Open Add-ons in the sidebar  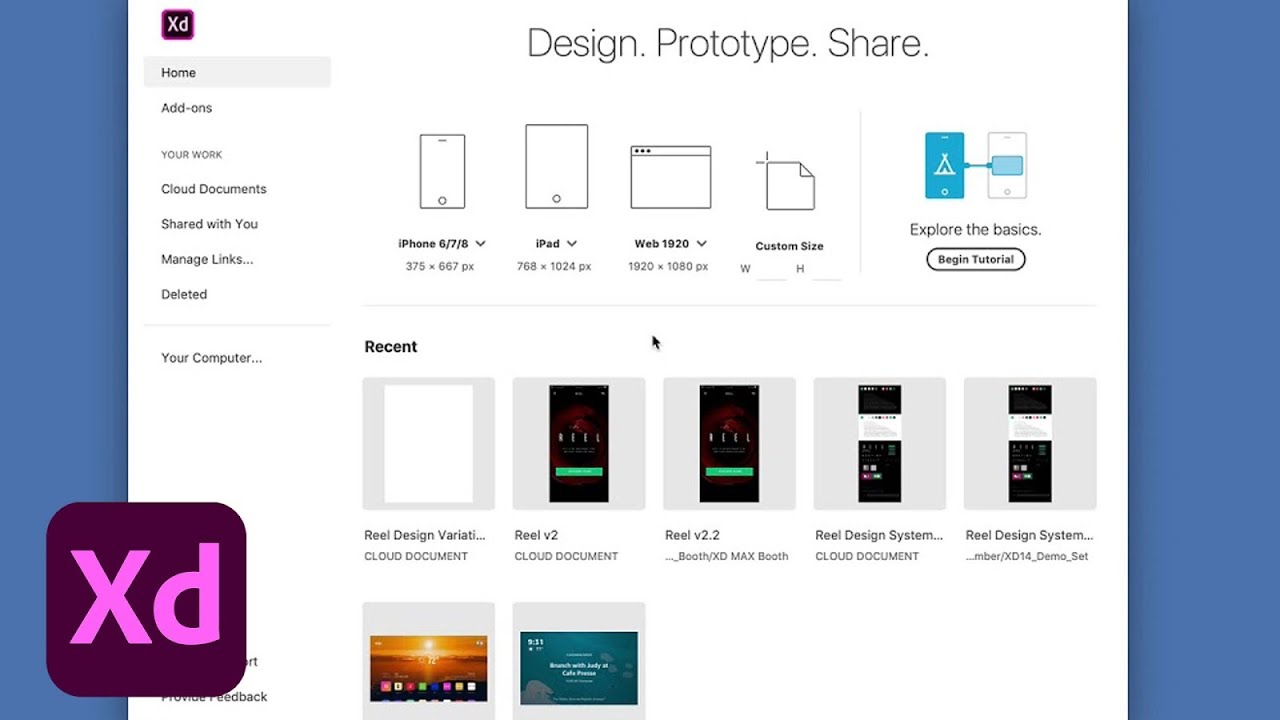click(x=187, y=108)
